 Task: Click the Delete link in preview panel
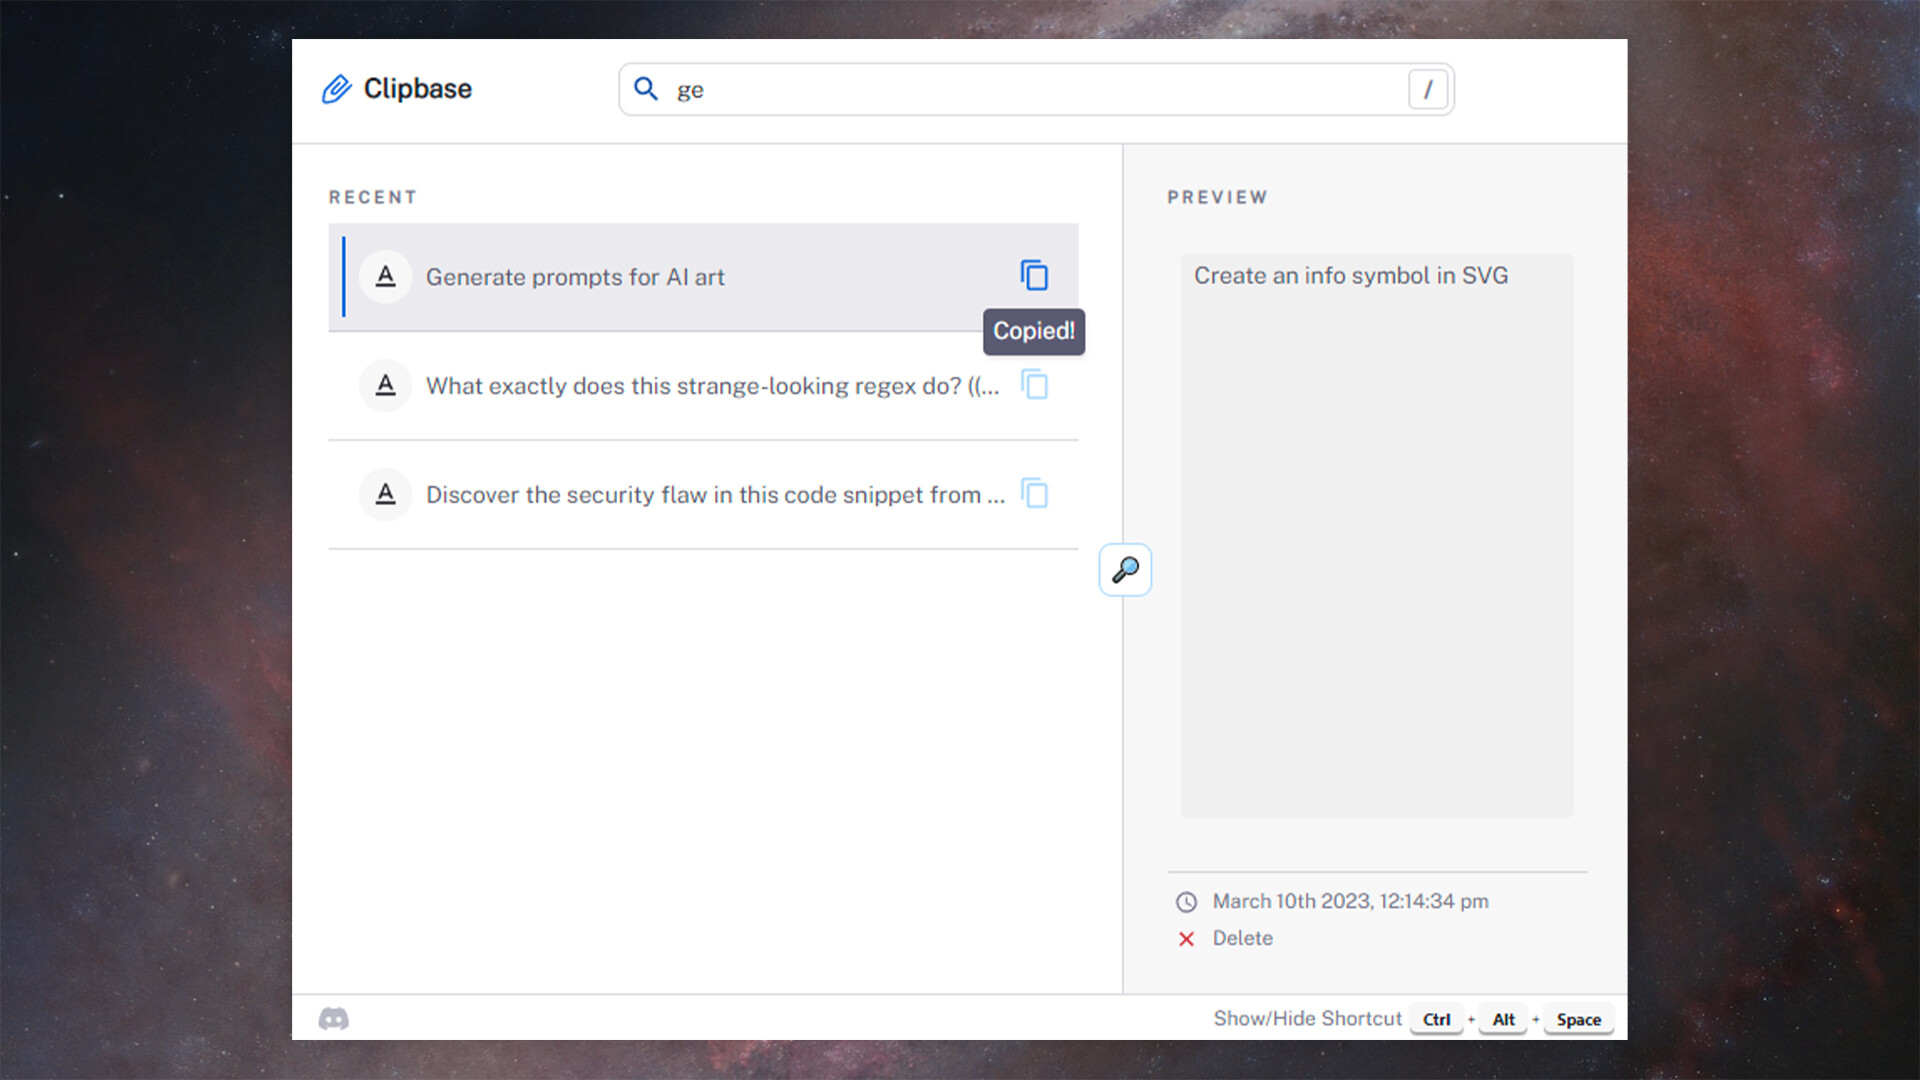[x=1242, y=938]
